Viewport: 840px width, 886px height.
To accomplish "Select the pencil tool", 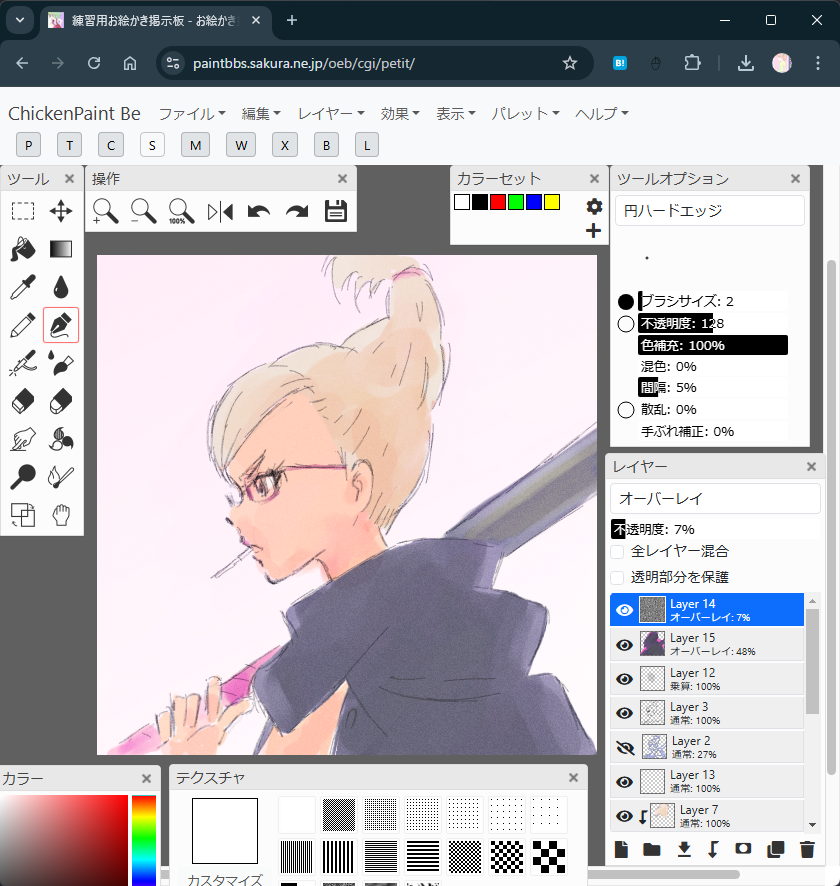I will (22, 326).
